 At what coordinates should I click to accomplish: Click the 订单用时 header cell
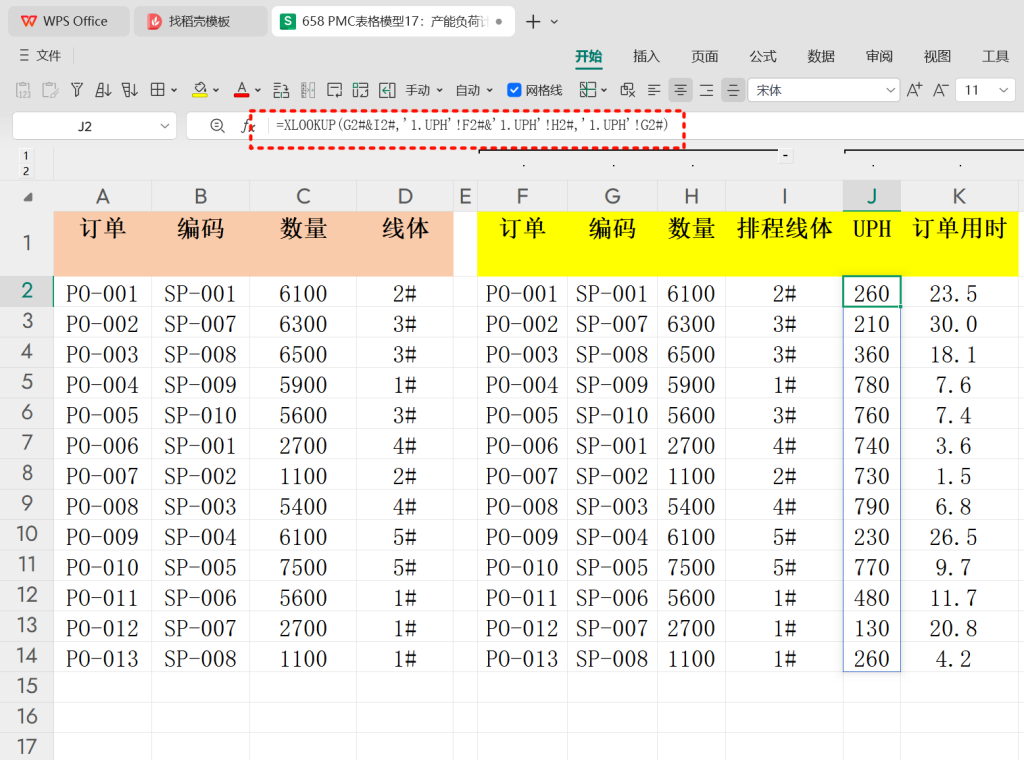click(x=959, y=243)
